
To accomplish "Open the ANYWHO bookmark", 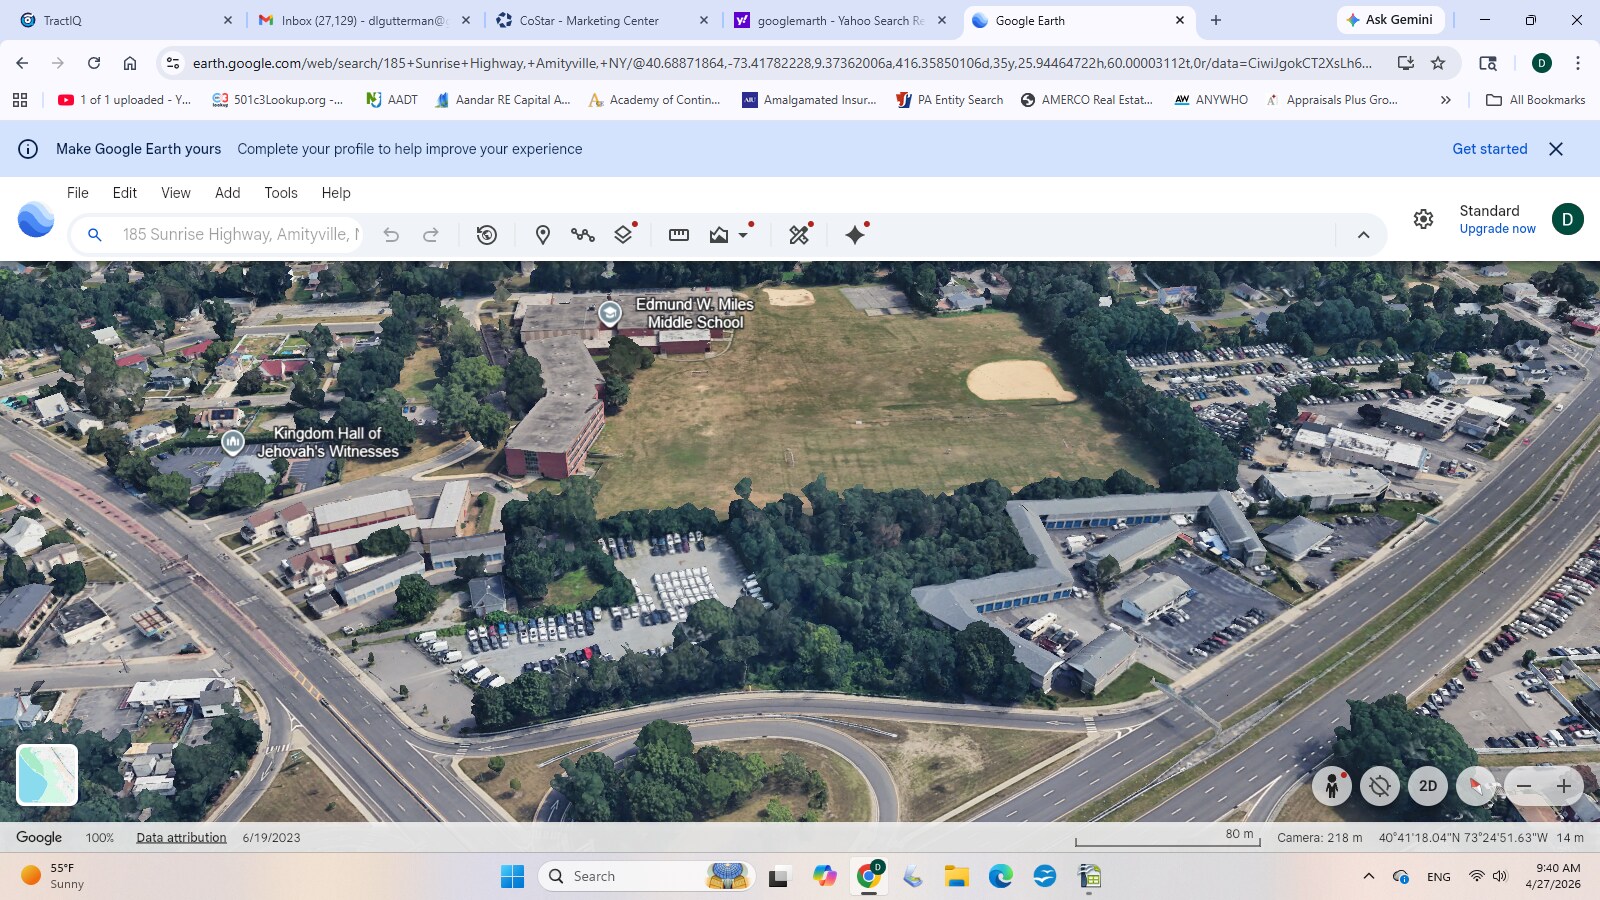I will 1211,100.
